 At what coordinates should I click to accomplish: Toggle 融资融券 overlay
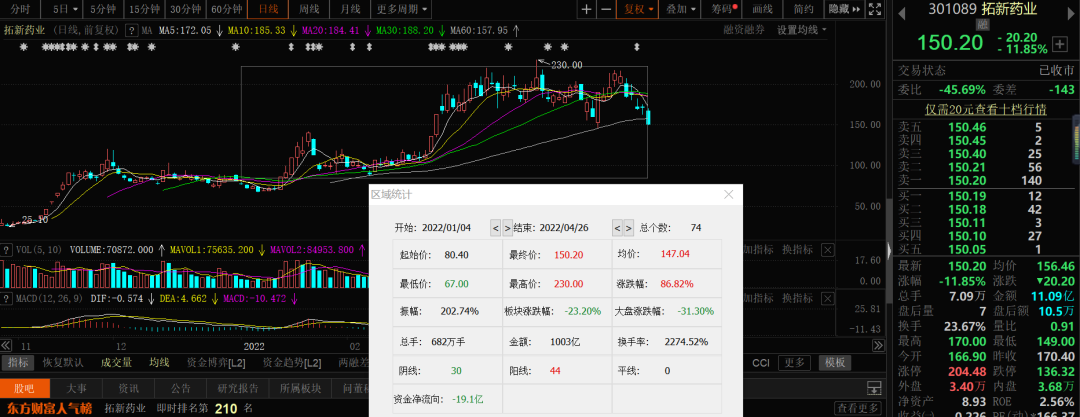pyautogui.click(x=744, y=30)
